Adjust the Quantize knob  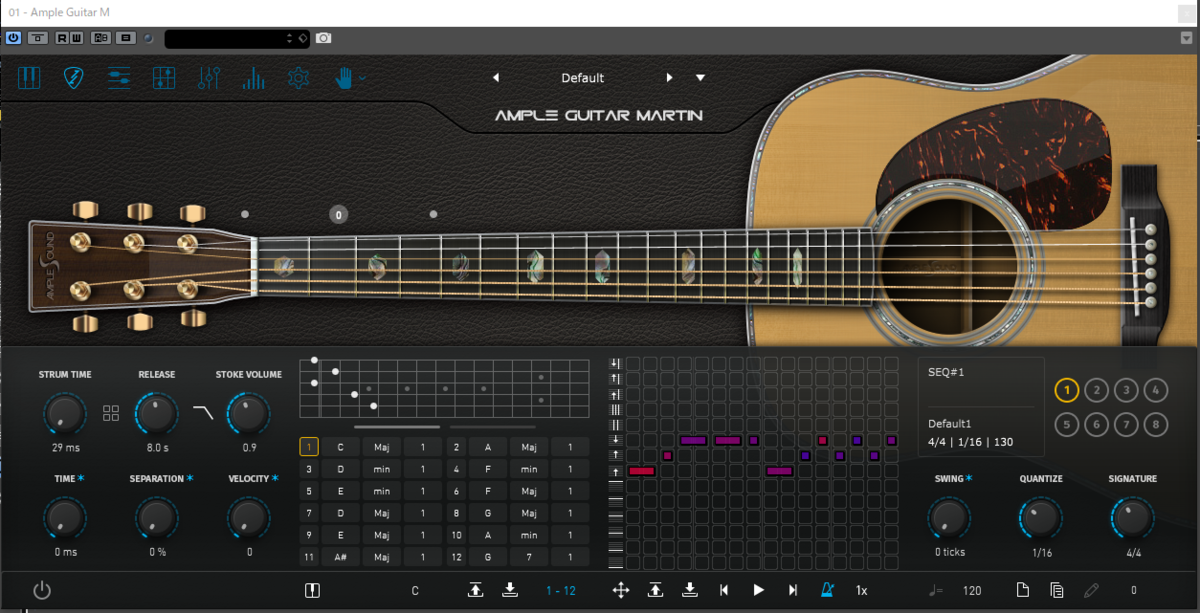pyautogui.click(x=1041, y=517)
